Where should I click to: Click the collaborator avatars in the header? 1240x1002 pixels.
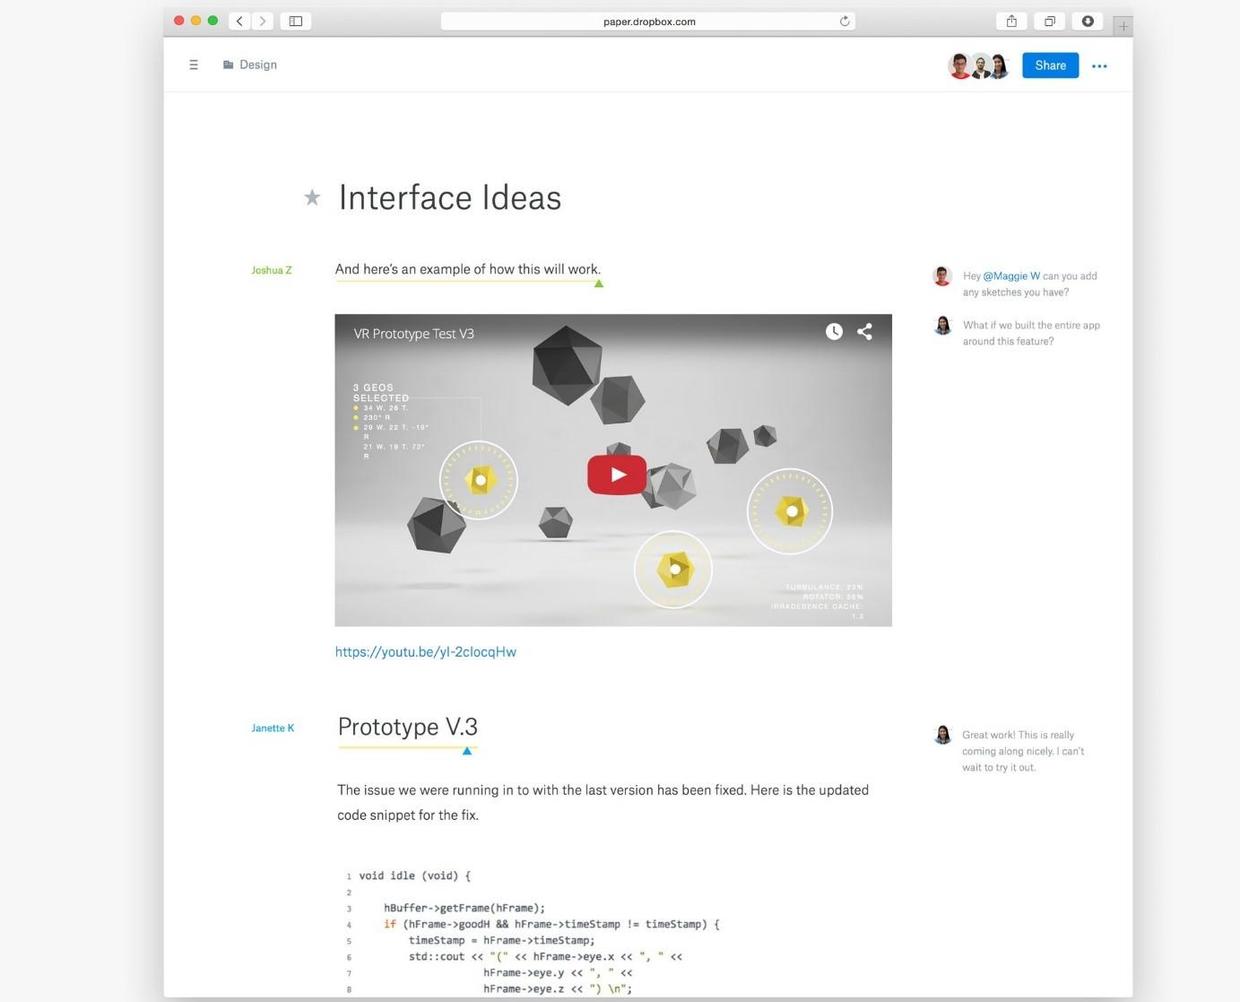click(979, 66)
